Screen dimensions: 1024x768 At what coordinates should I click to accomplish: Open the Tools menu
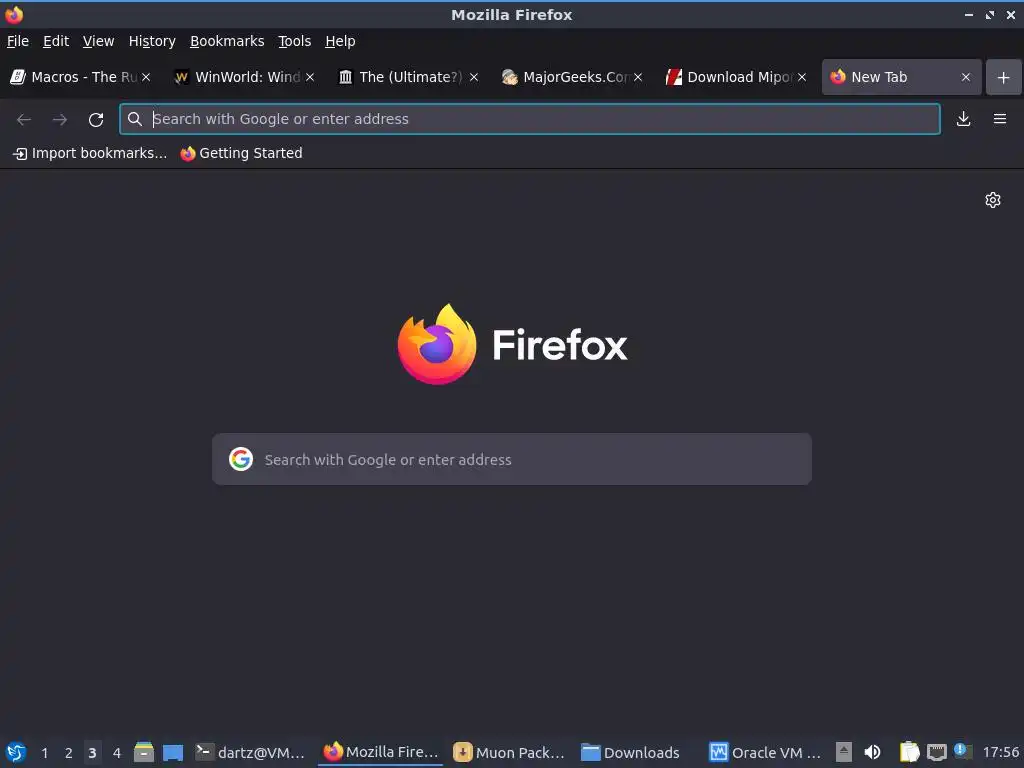(294, 41)
